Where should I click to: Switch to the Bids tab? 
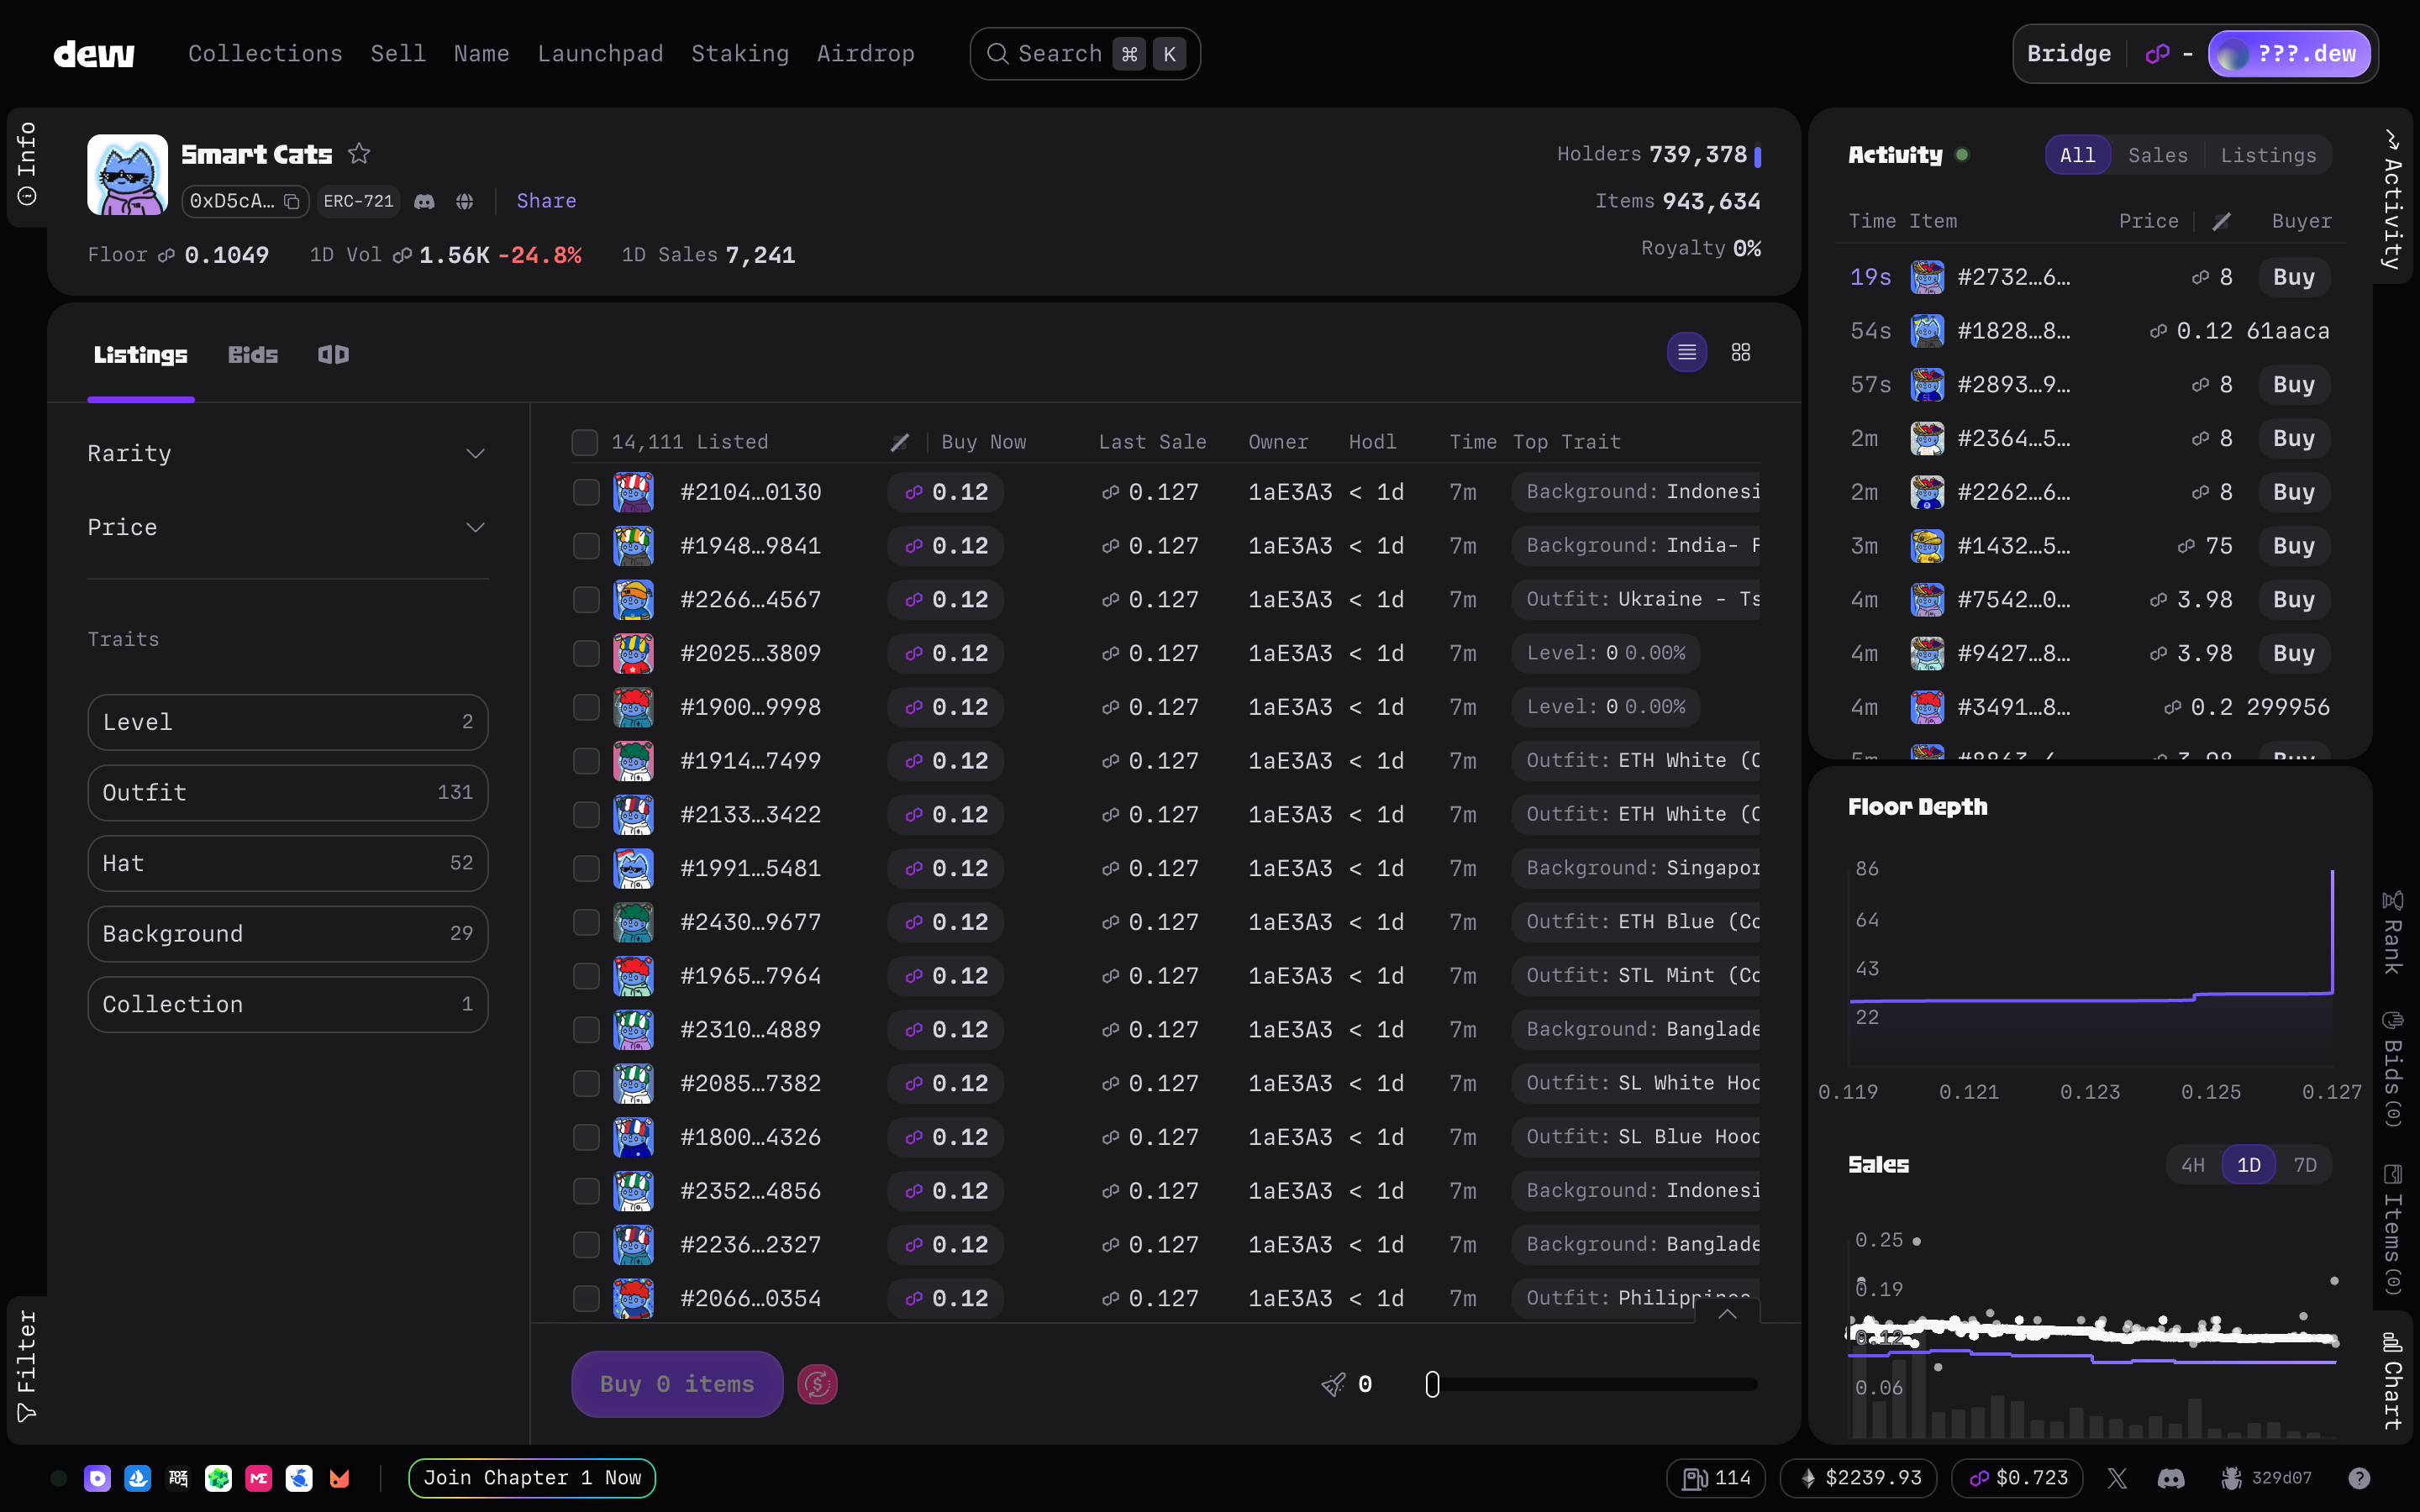point(252,355)
